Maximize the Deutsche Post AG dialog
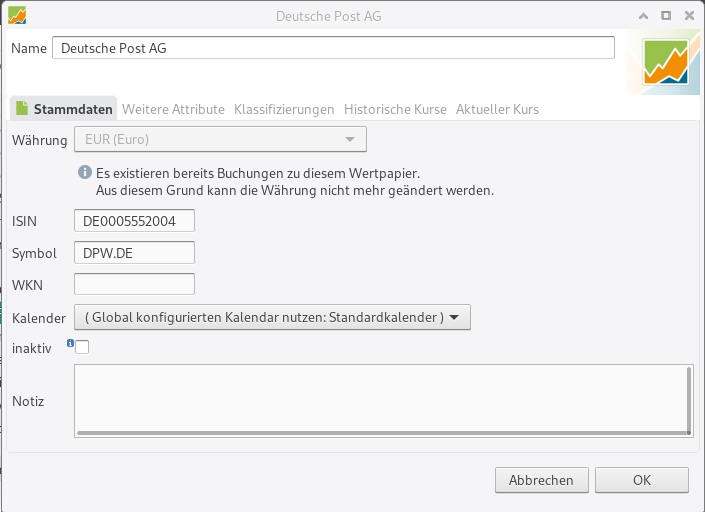Screen dimensions: 705x512 pyautogui.click(x=666, y=16)
